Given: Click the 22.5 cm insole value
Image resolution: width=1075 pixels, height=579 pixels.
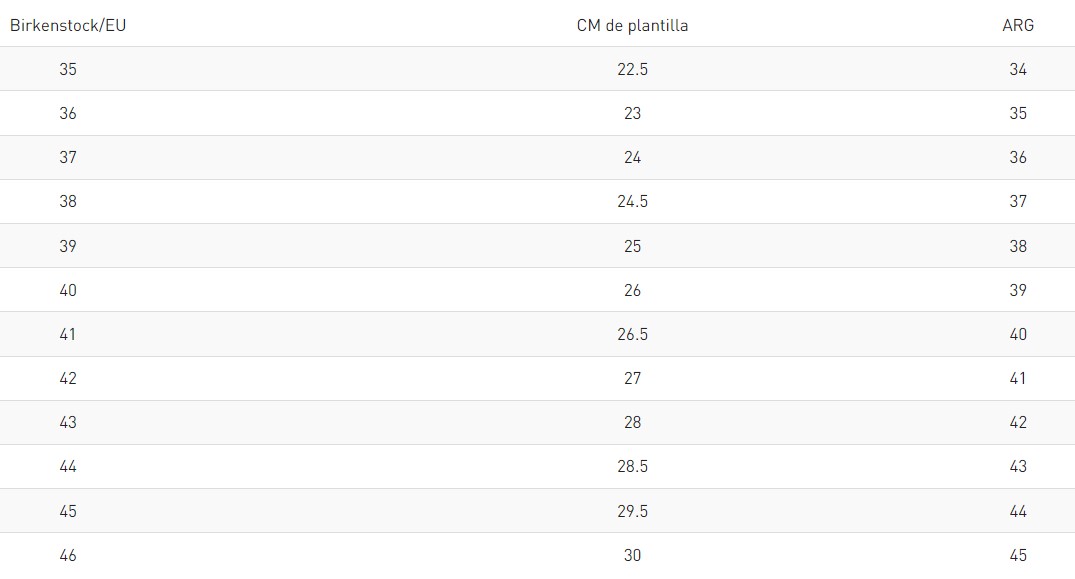Looking at the screenshot, I should point(632,69).
